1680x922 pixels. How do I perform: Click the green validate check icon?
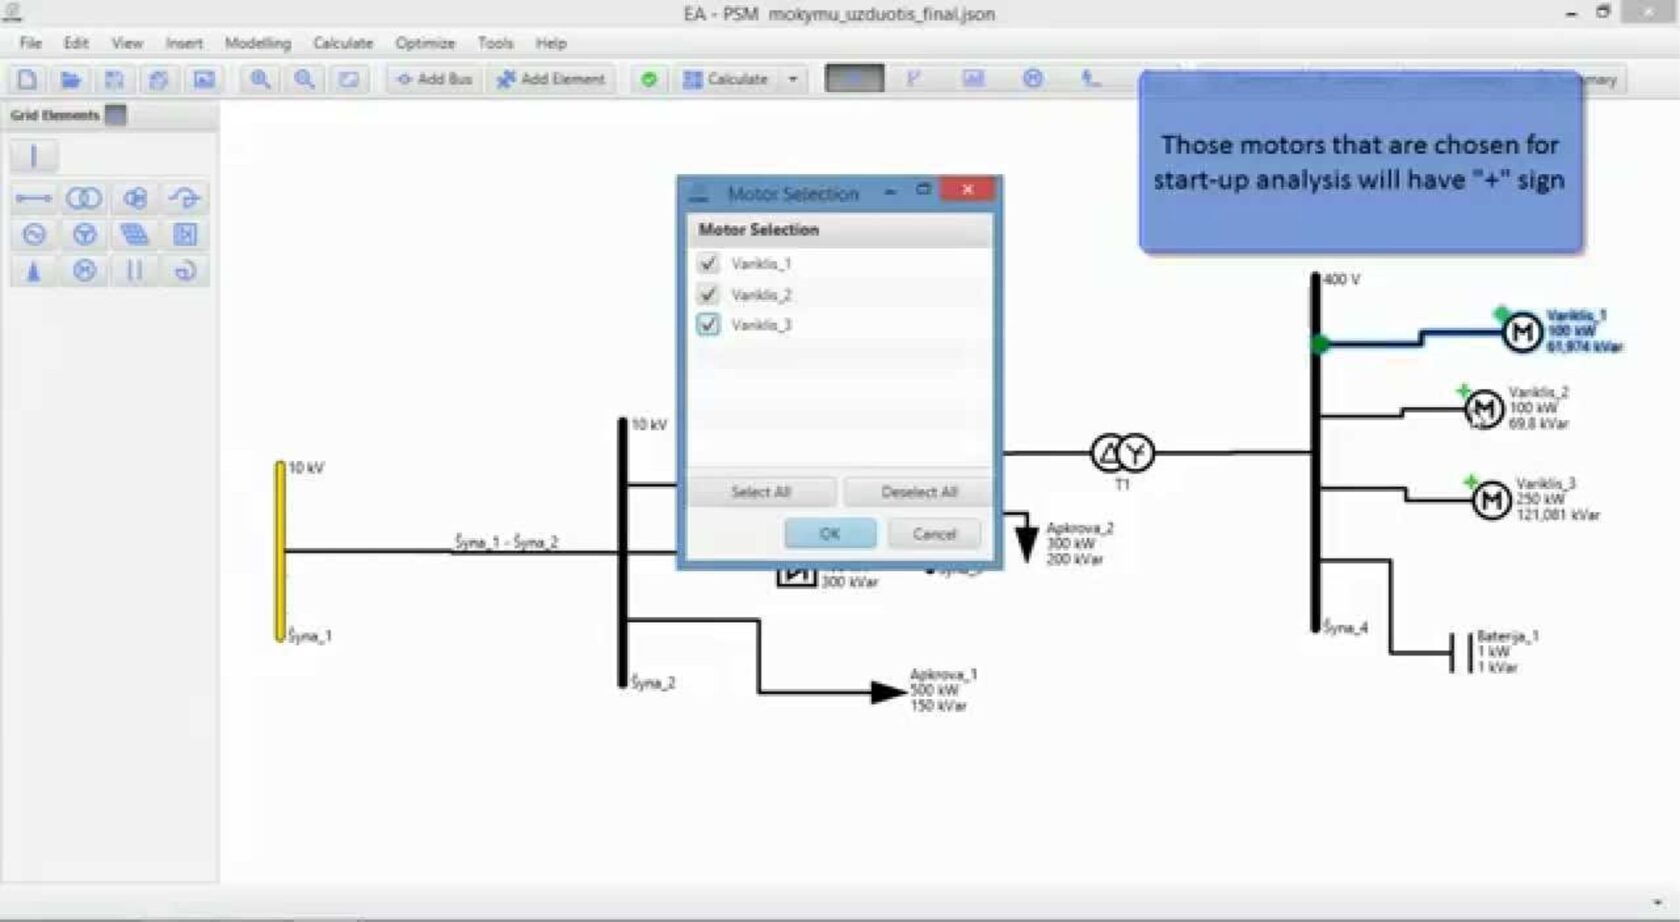click(x=649, y=79)
